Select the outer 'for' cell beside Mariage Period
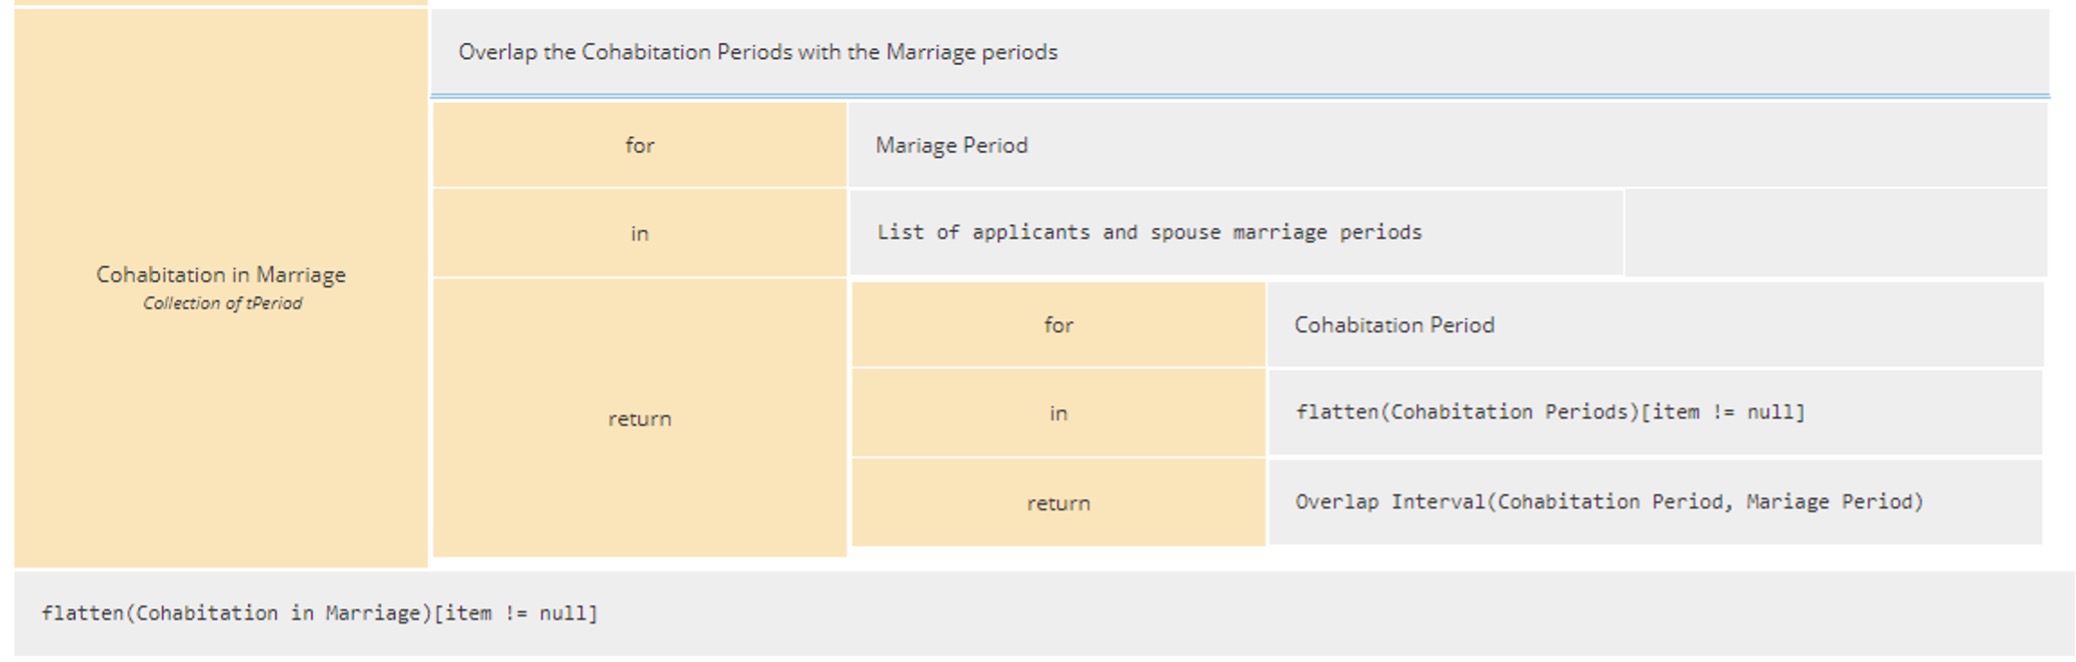 click(639, 145)
